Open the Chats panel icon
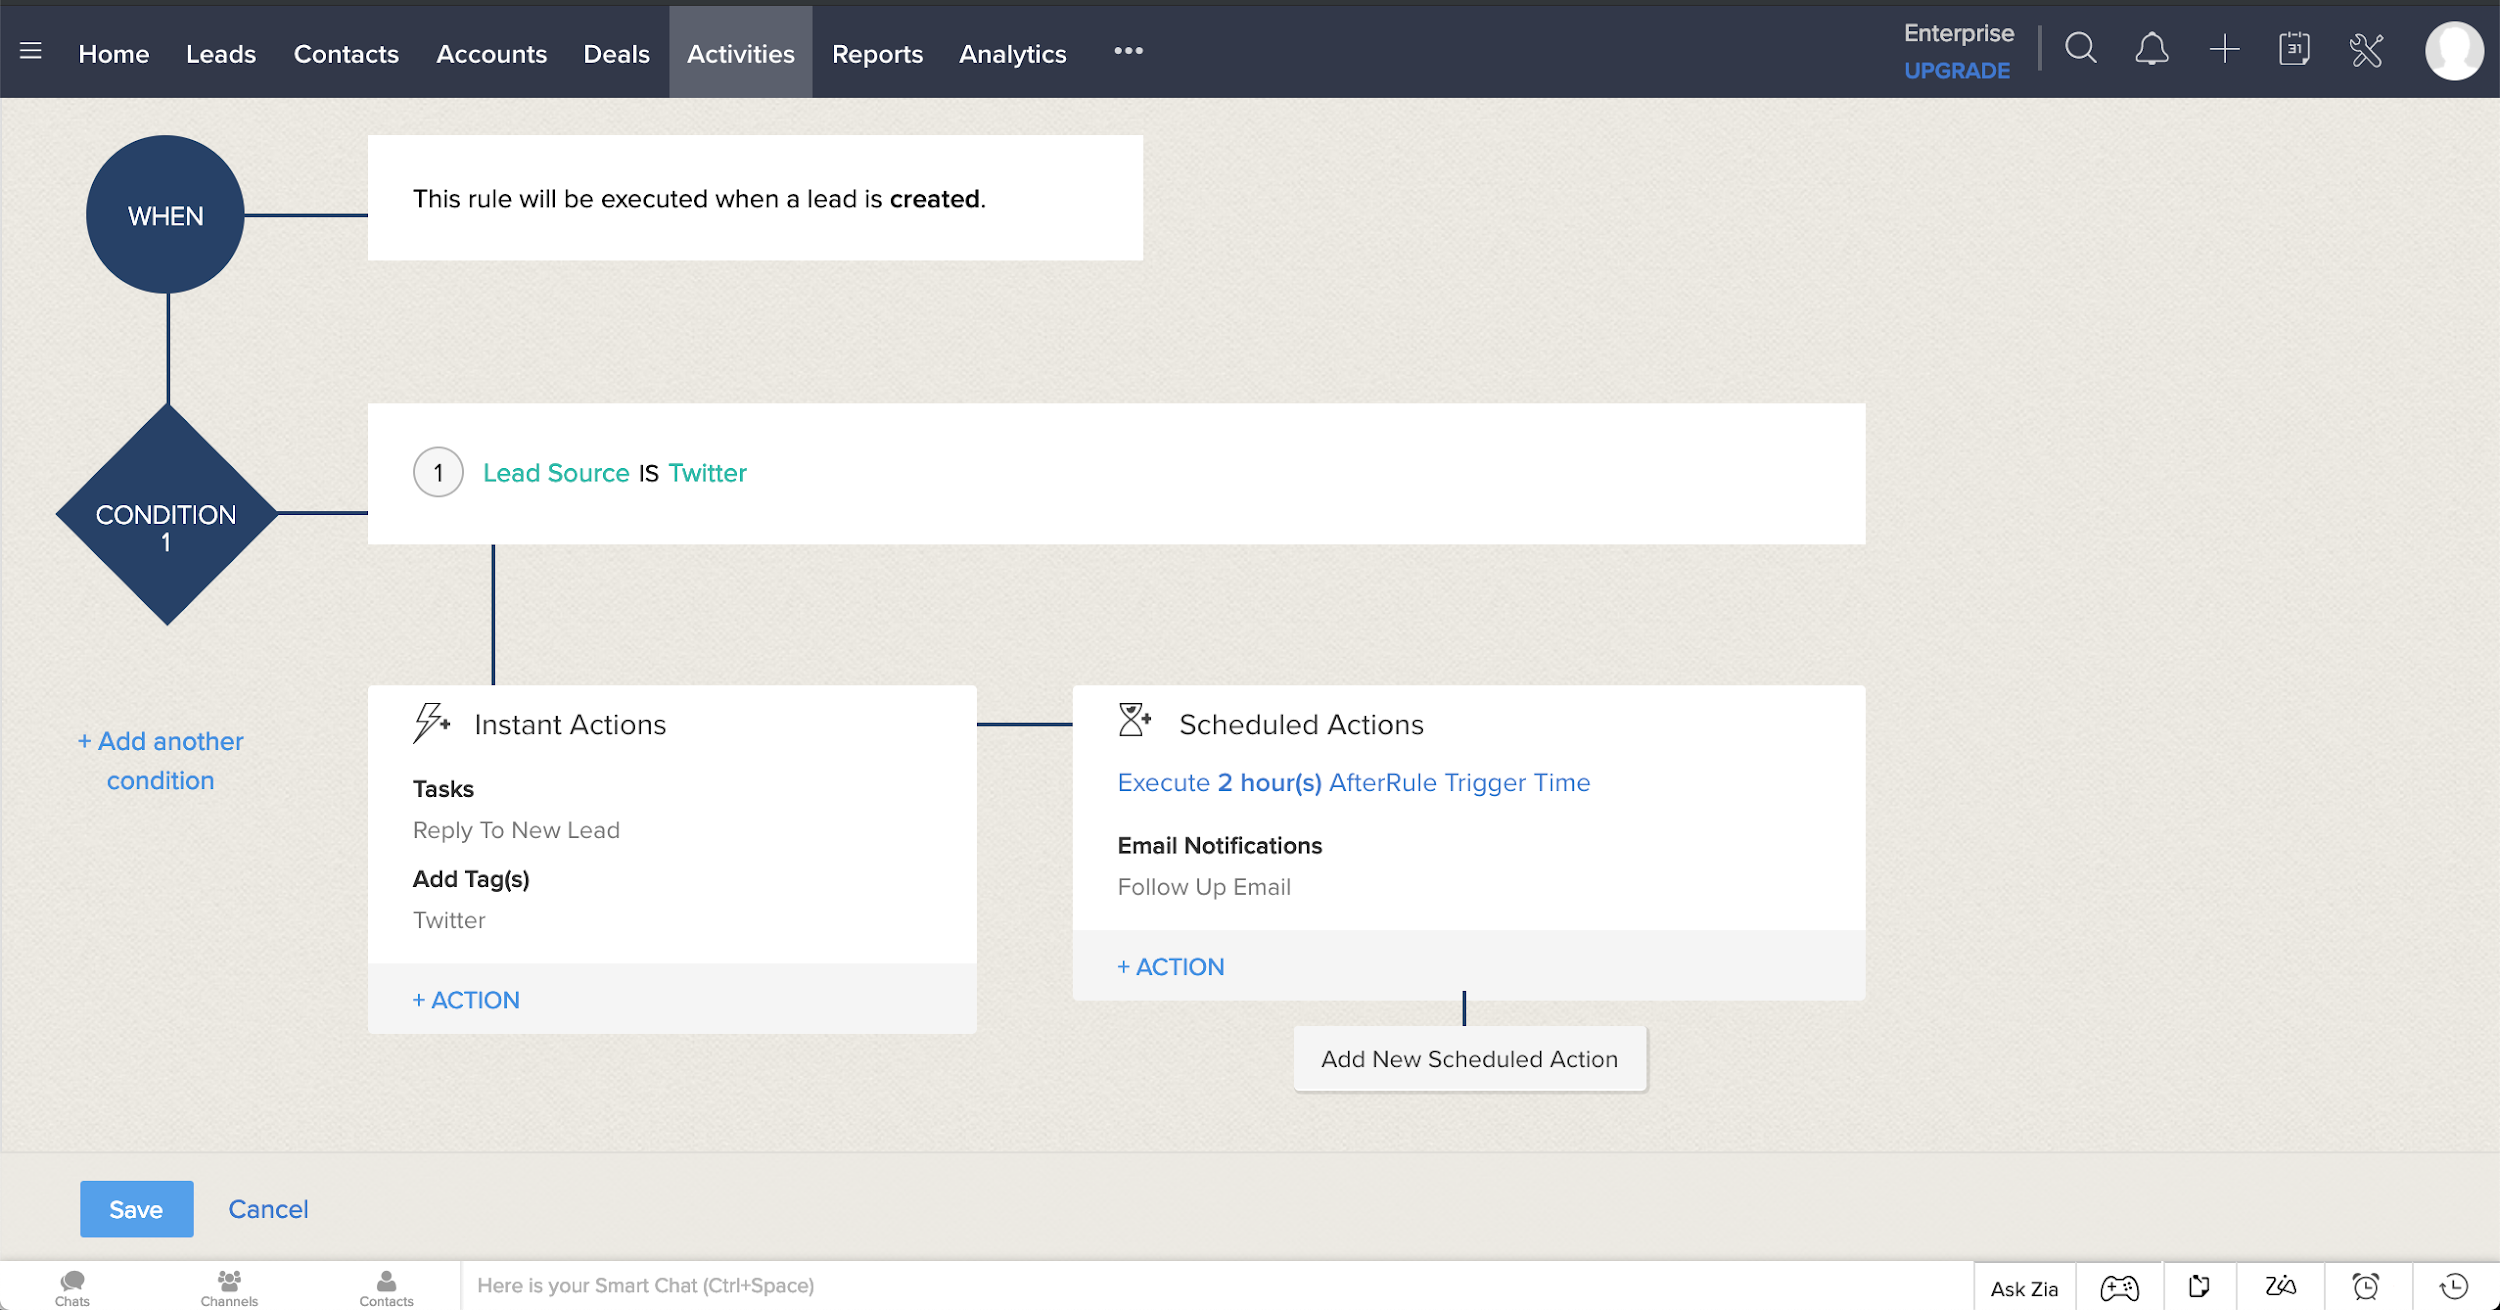The image size is (2500, 1310). tap(70, 1286)
